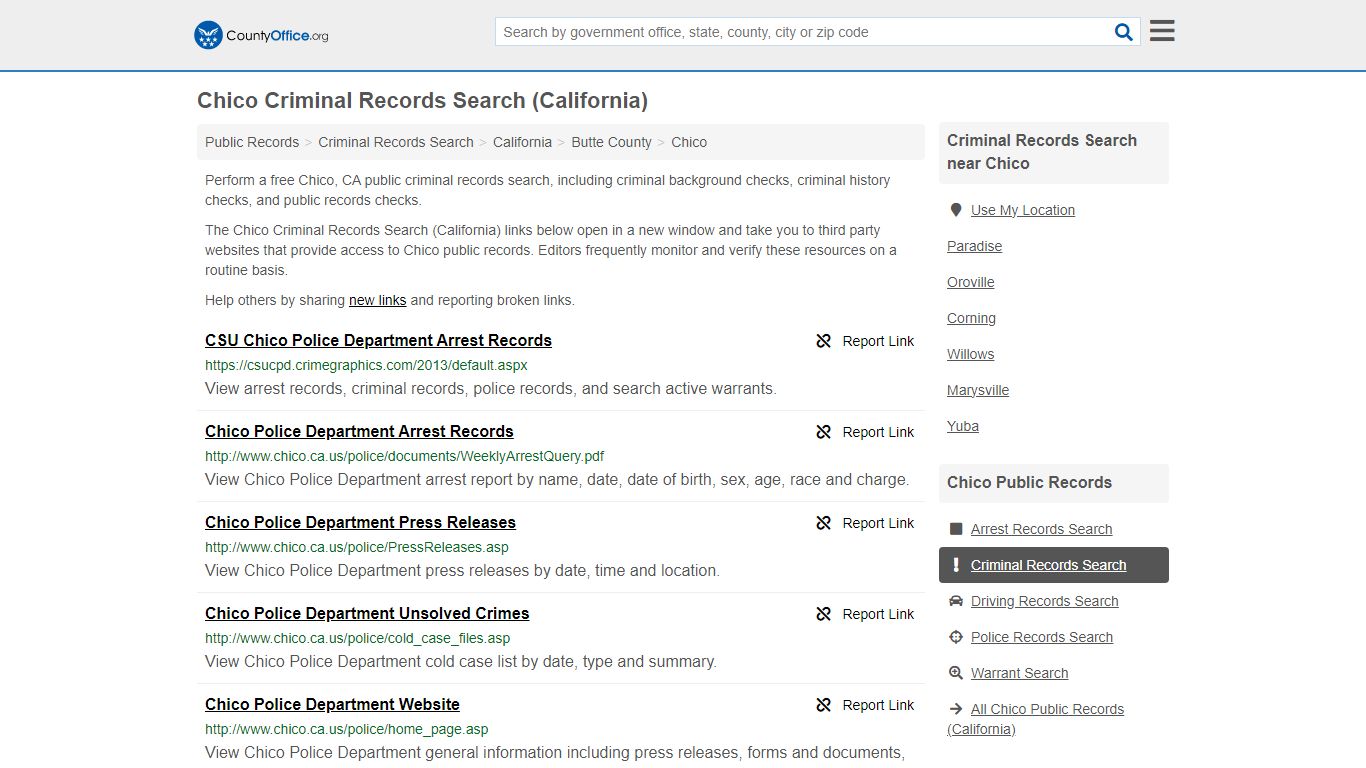
Task: Open California breadcrumb link
Action: click(522, 142)
